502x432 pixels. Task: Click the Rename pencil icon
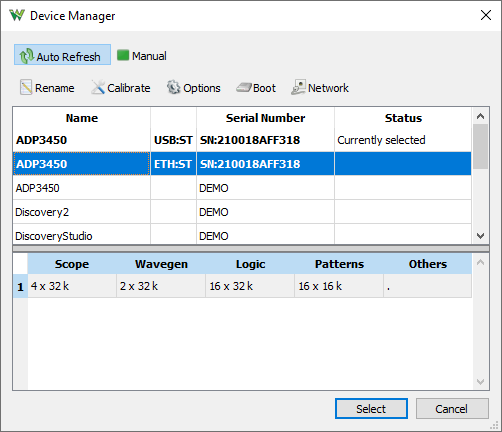click(26, 88)
